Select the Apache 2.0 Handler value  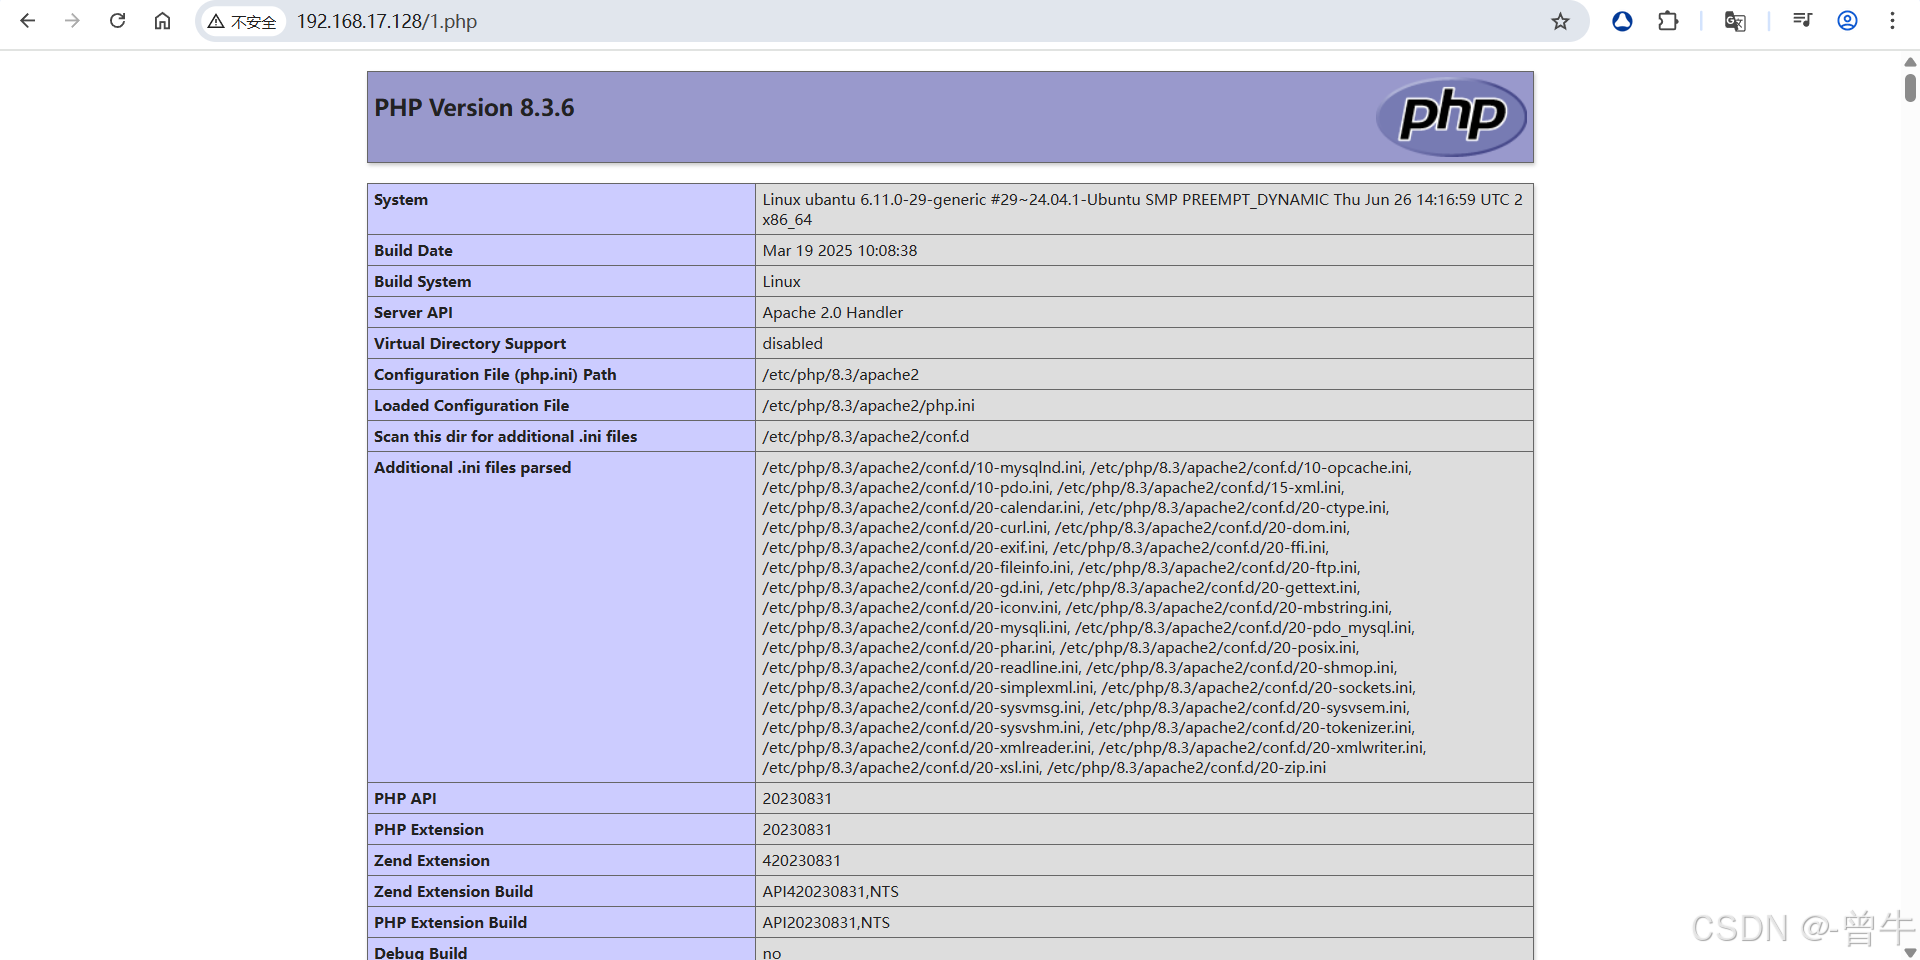click(832, 313)
